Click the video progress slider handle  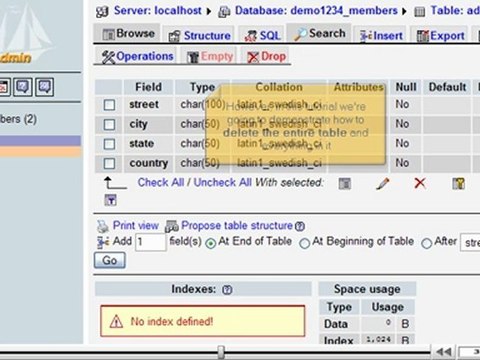coord(221,352)
